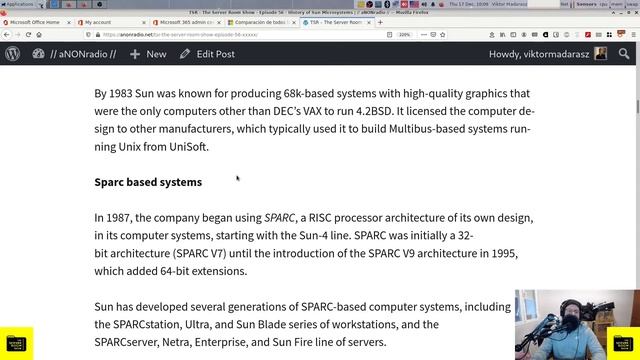Go to the browser home page
The image size is (640, 360).
(39, 35)
